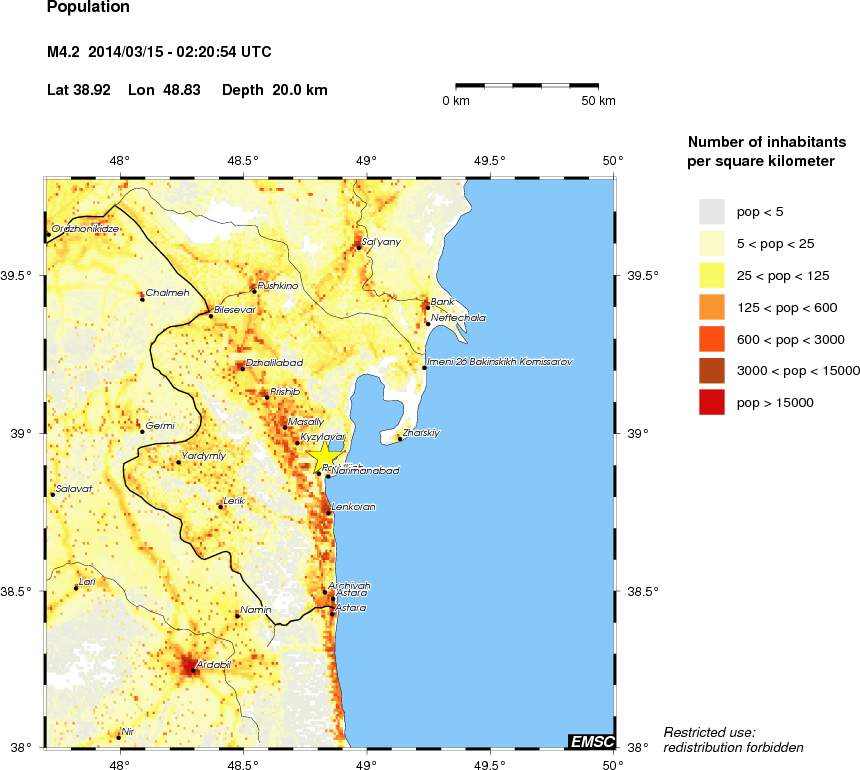The height and width of the screenshot is (770, 860).
Task: Select the Pushkino city marker
Action: [x=254, y=291]
